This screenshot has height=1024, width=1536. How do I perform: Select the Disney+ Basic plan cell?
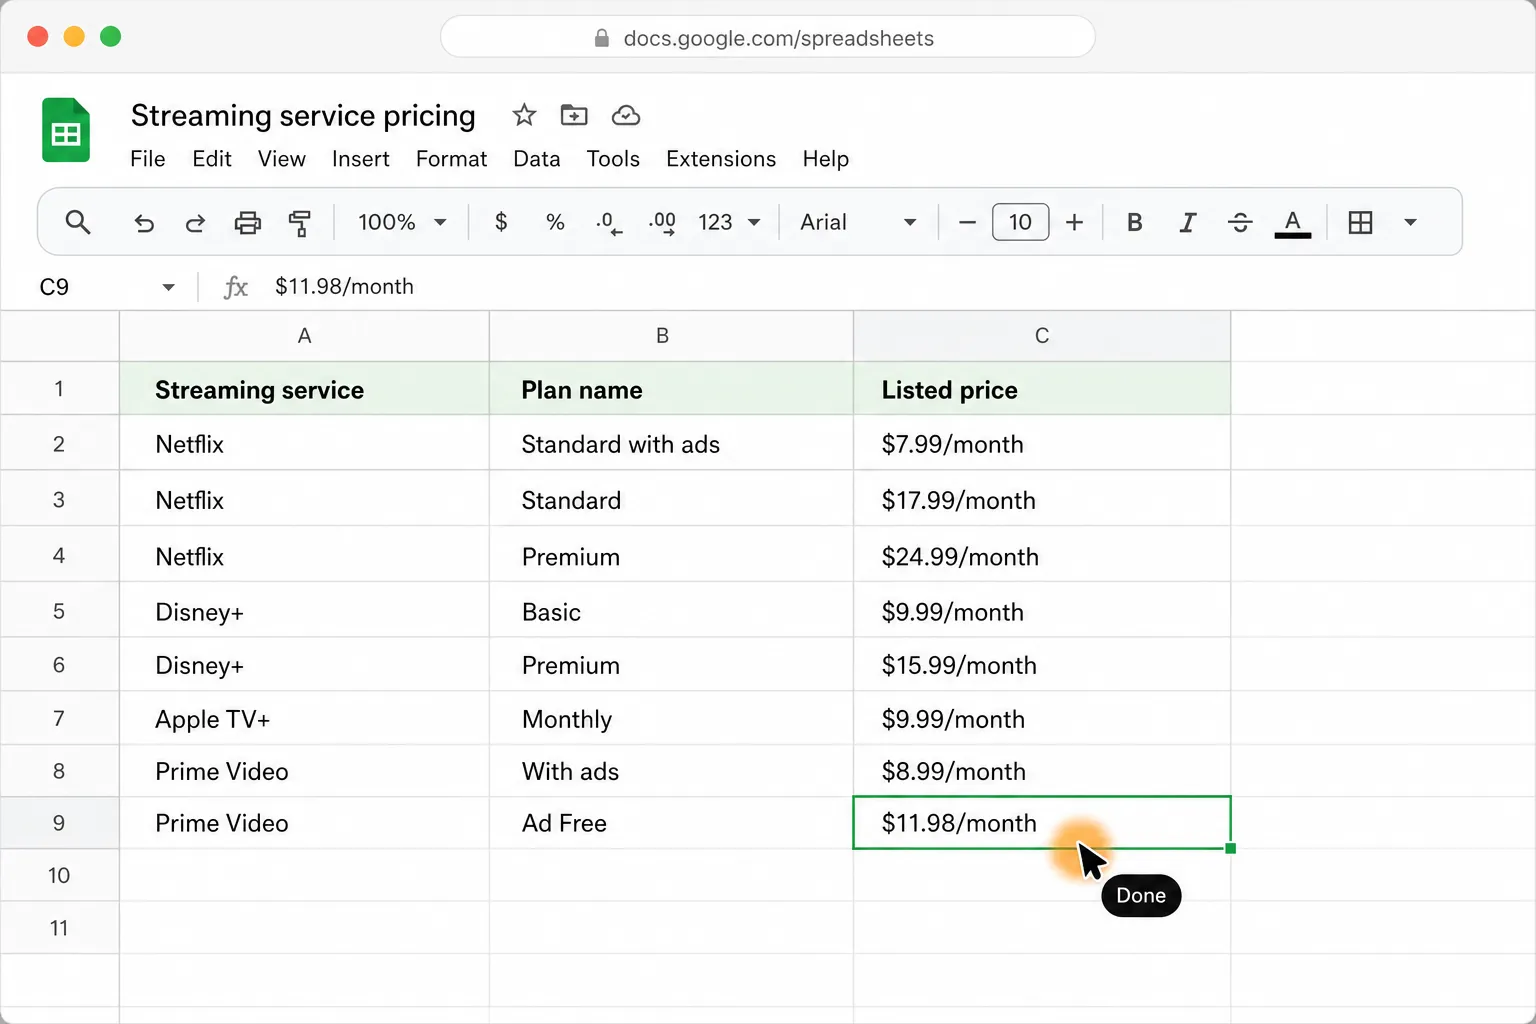[671, 611]
